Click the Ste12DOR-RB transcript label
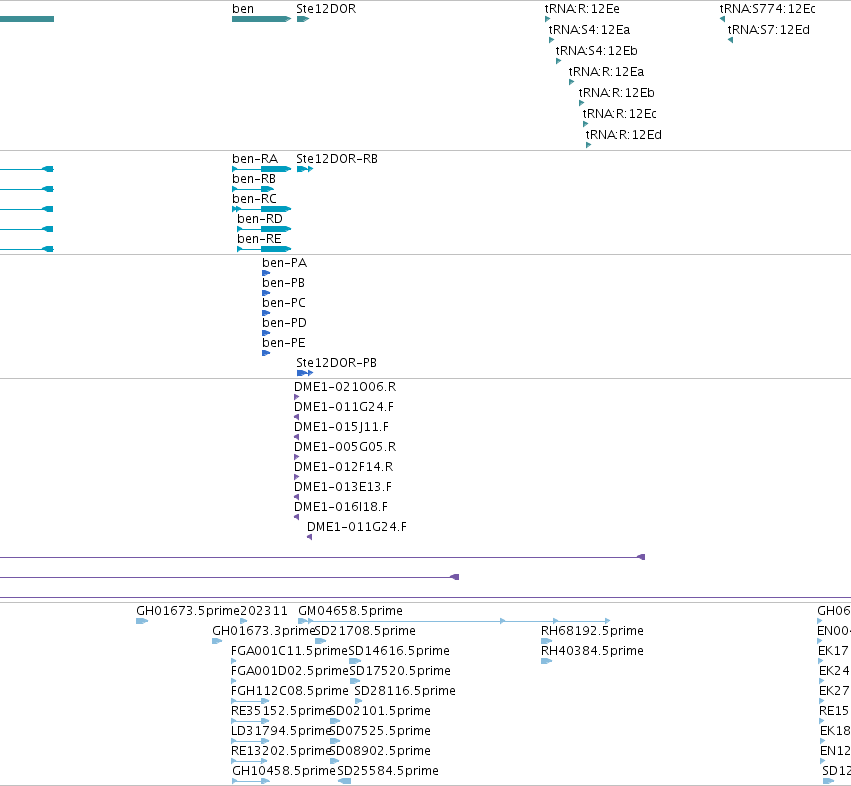 point(337,159)
